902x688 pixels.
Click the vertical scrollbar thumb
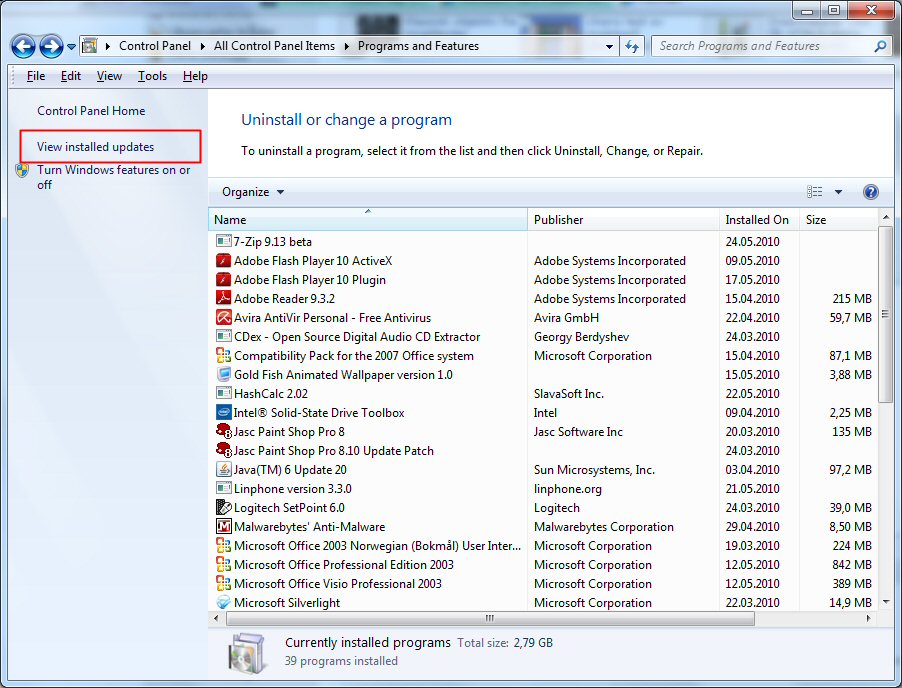(885, 314)
